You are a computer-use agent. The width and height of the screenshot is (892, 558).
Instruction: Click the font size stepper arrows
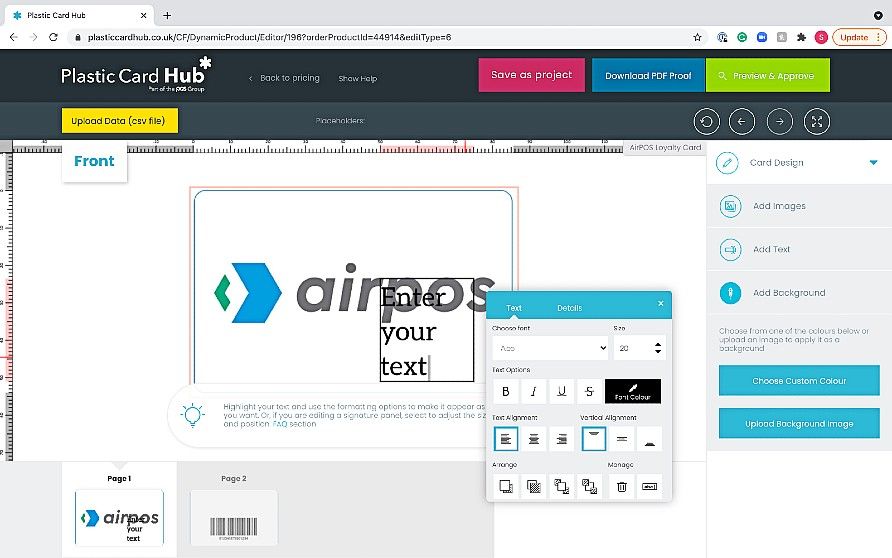point(658,348)
